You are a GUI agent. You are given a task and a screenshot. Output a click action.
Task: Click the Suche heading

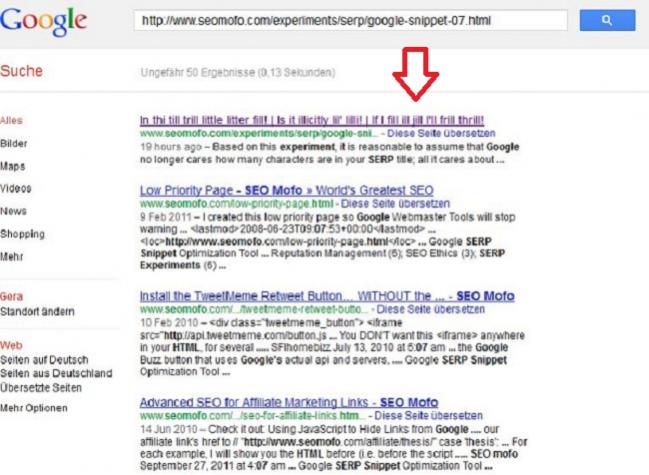21,71
